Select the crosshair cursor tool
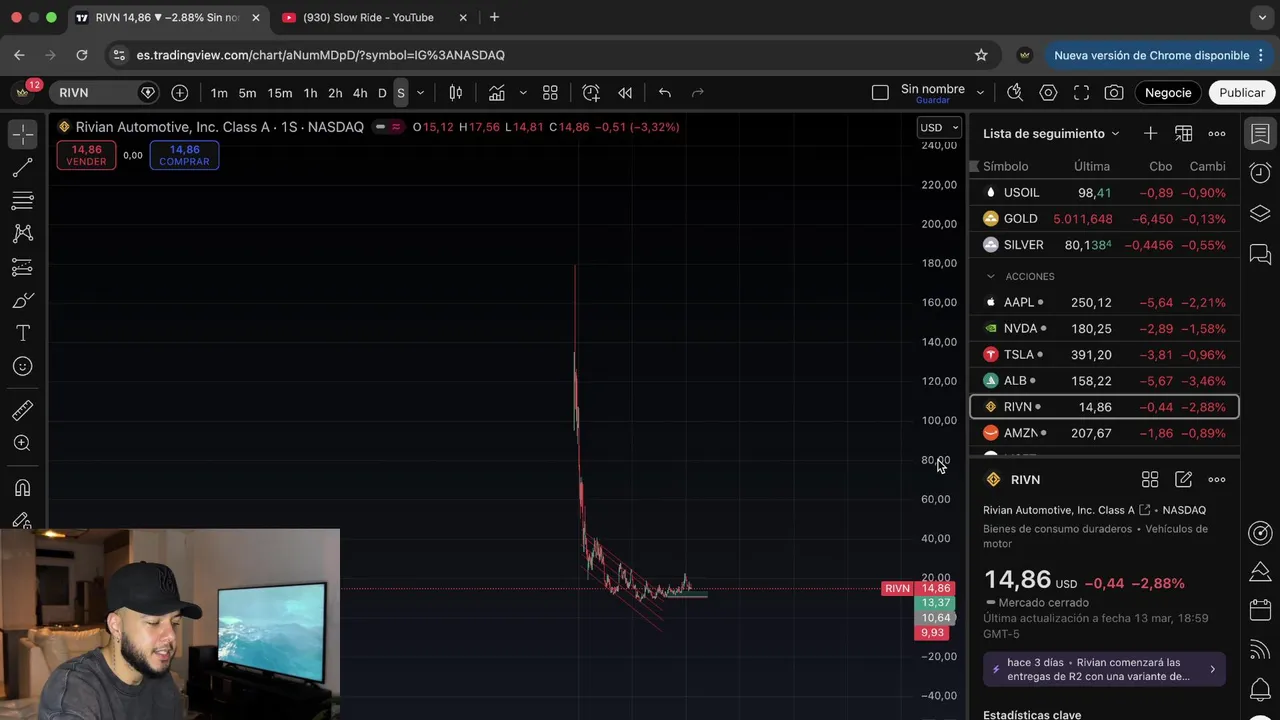This screenshot has height=720, width=1280. pos(23,134)
